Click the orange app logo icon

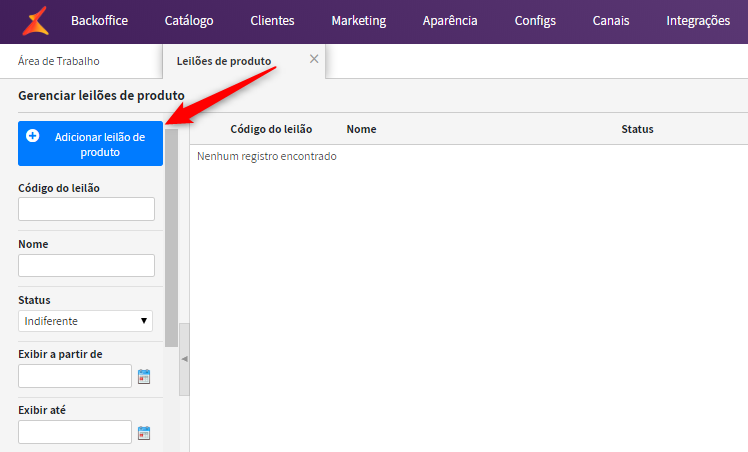click(x=36, y=21)
